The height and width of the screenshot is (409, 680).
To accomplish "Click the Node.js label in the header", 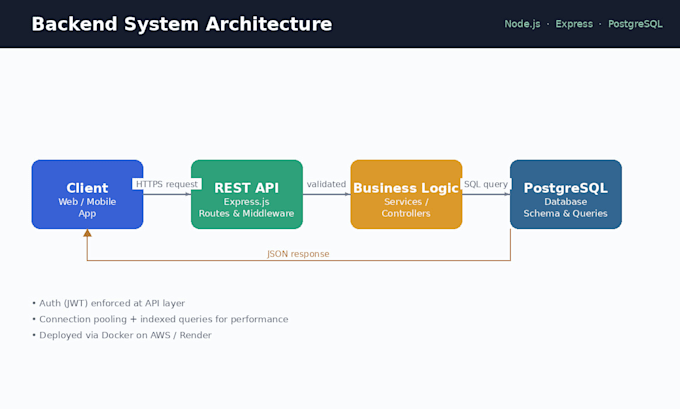I will tap(522, 24).
